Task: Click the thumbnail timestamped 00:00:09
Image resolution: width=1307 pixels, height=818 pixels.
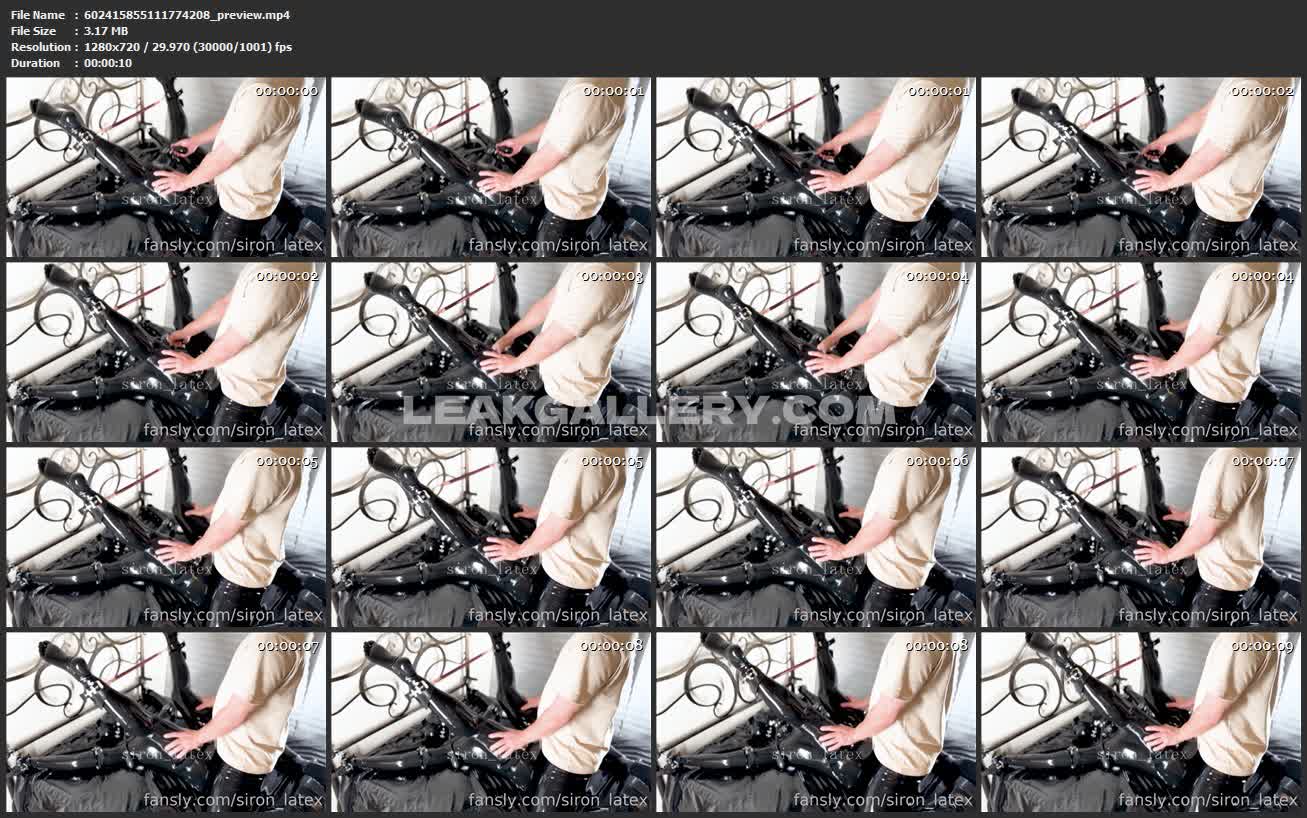Action: tap(1140, 721)
